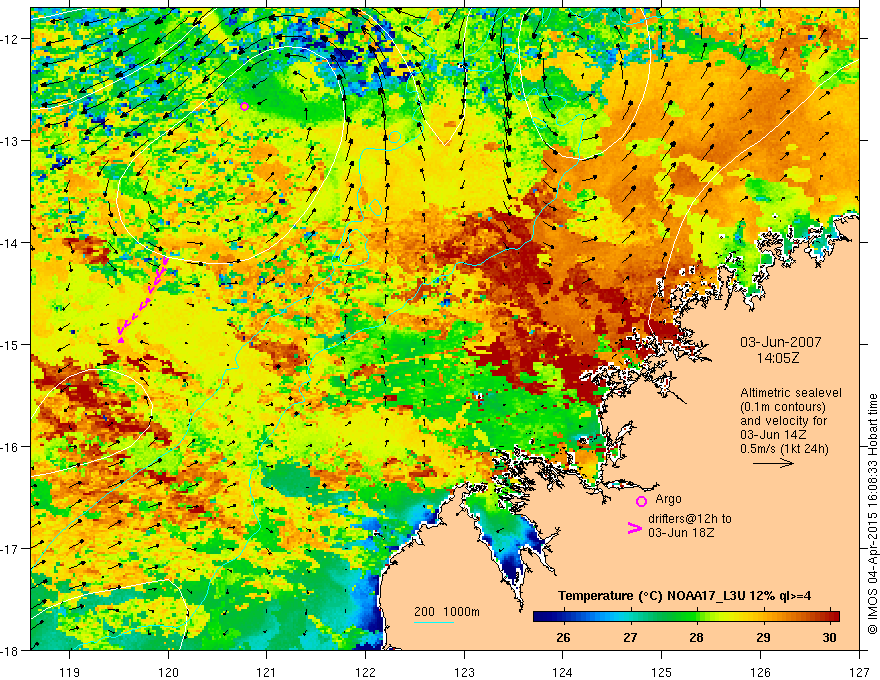
Task: Click the magenta drifter arrowhead symbol in legend
Action: click(634, 528)
